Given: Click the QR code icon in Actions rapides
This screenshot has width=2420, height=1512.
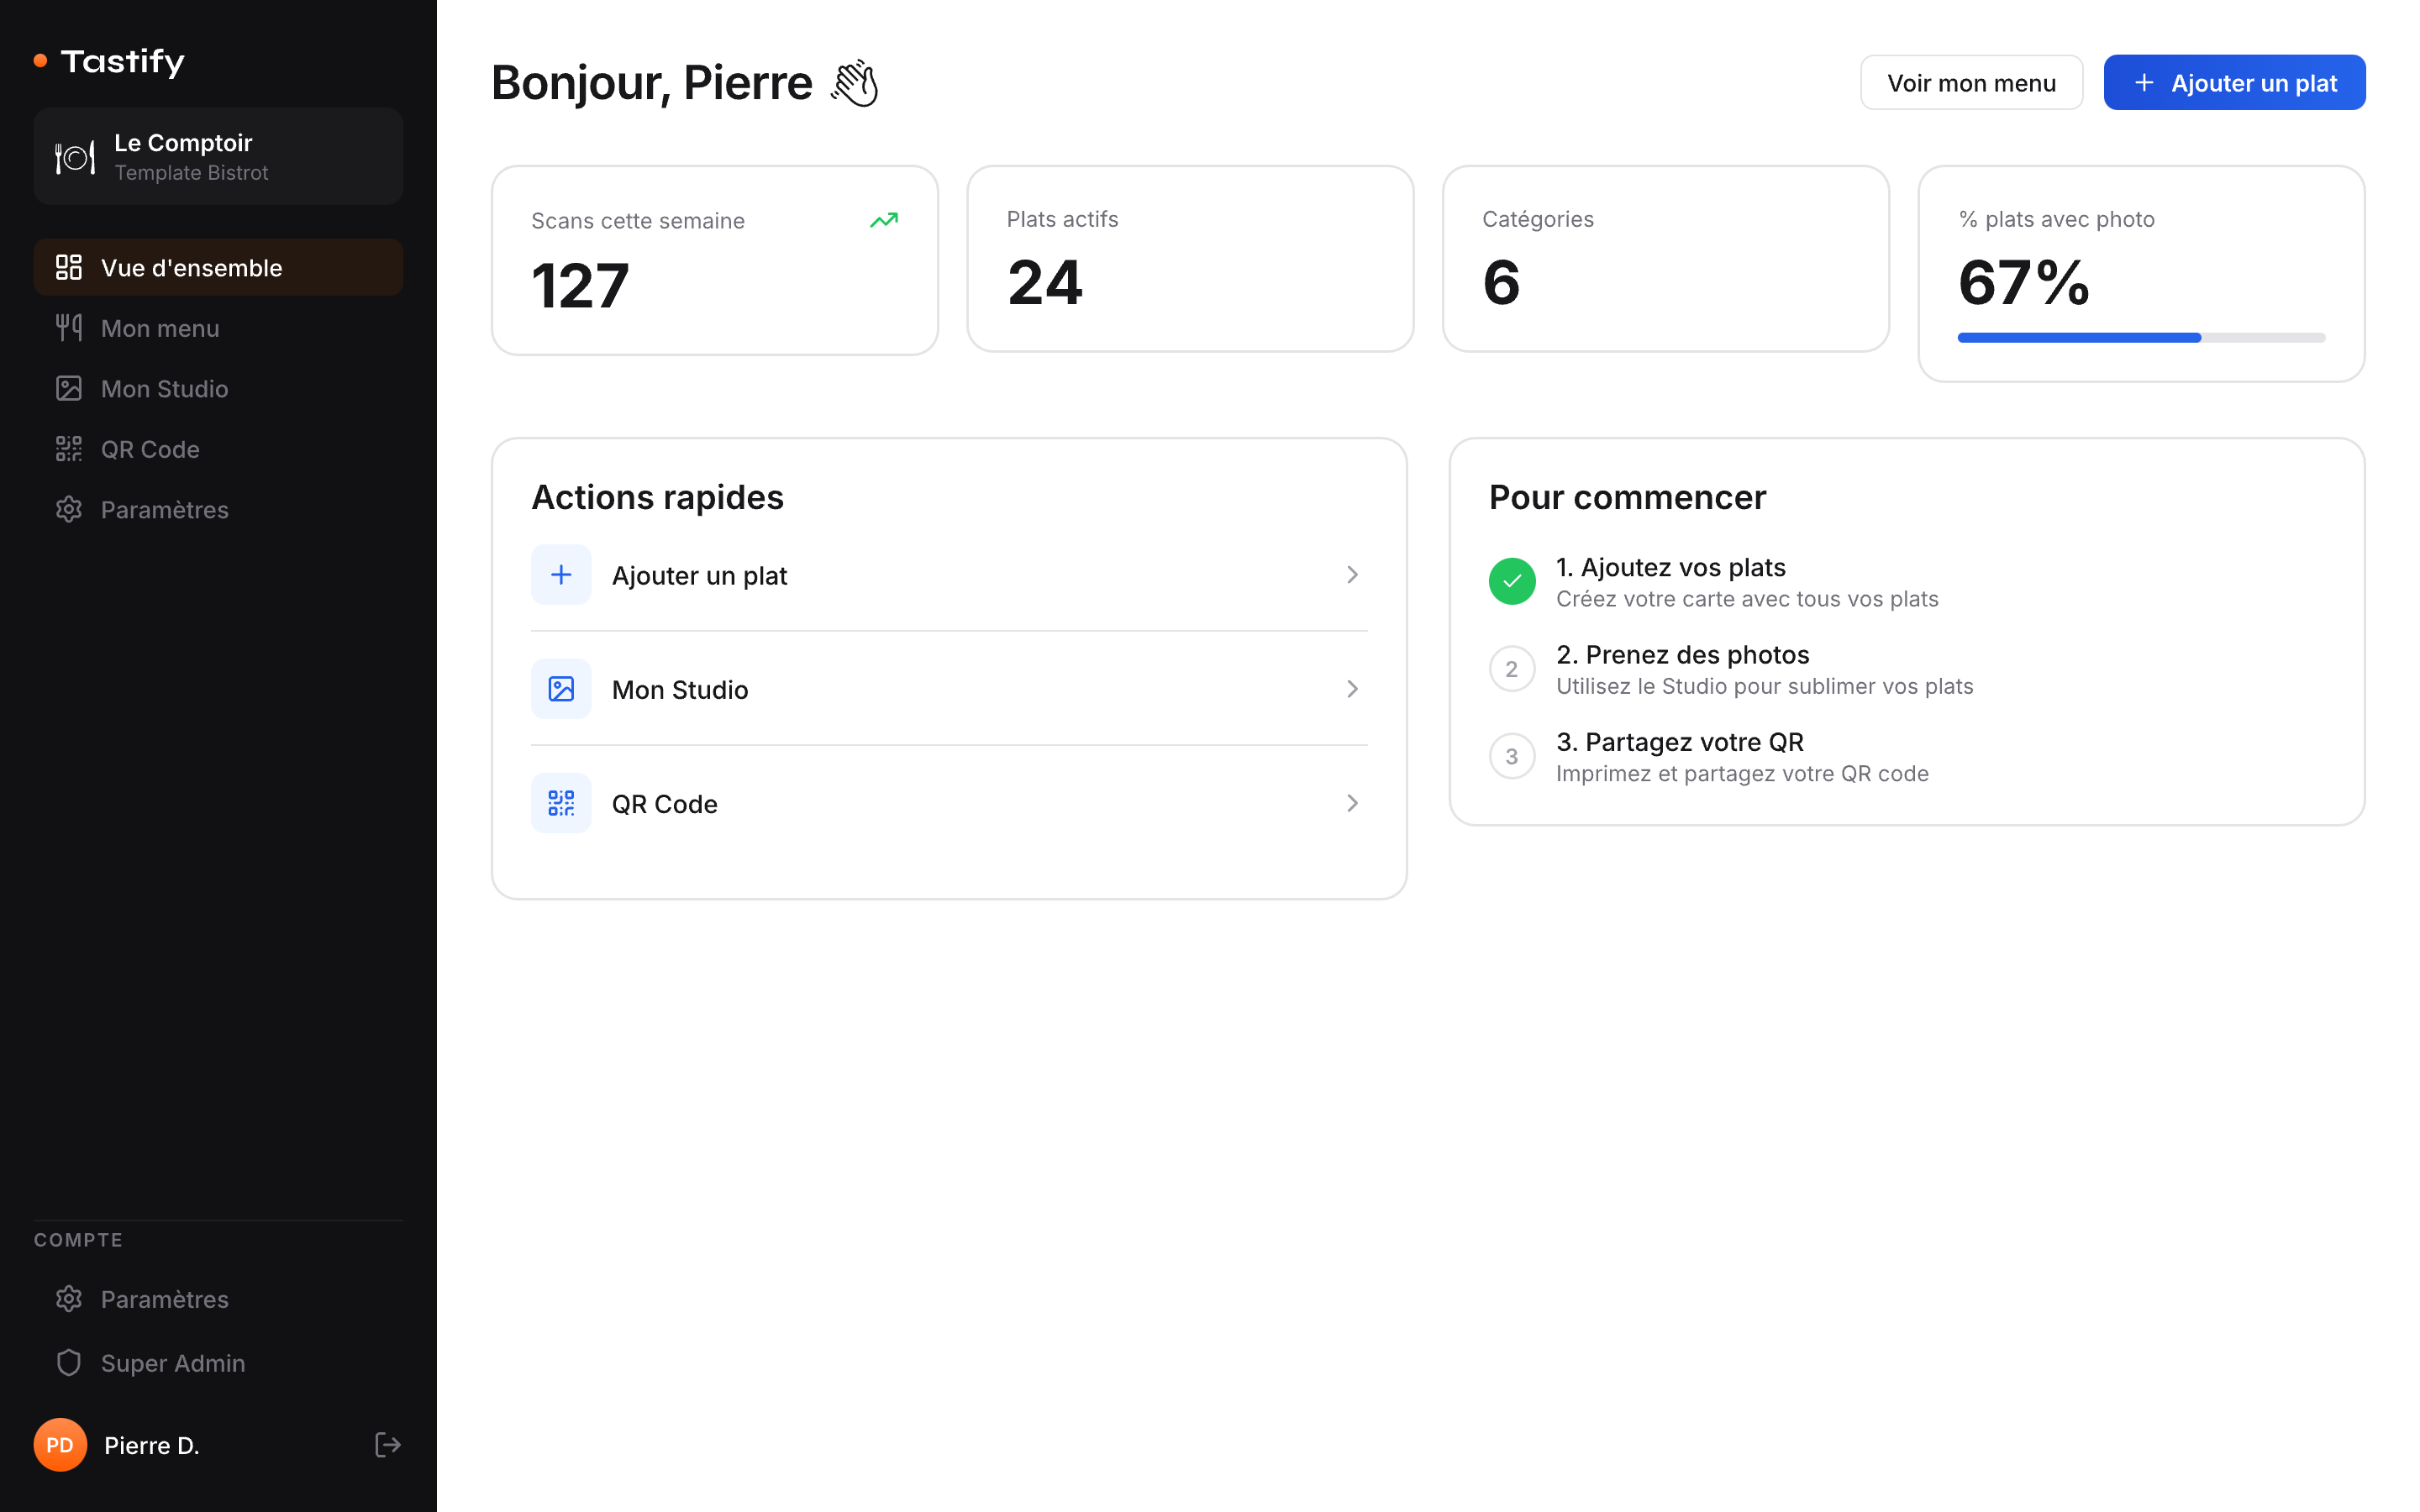Looking at the screenshot, I should (x=561, y=803).
